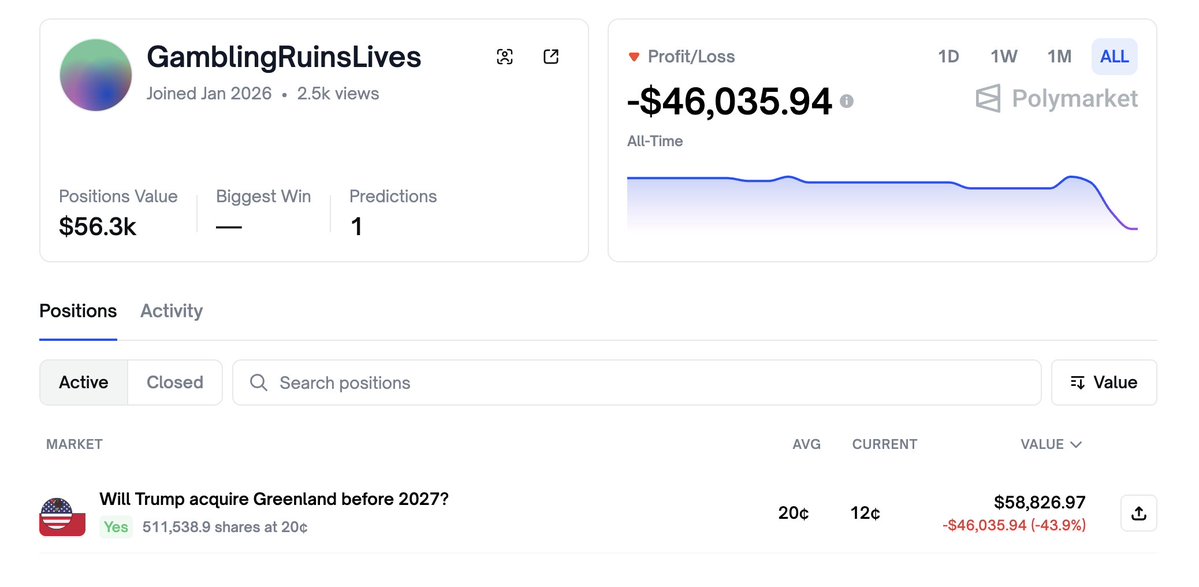Click the AVG column header

point(806,444)
